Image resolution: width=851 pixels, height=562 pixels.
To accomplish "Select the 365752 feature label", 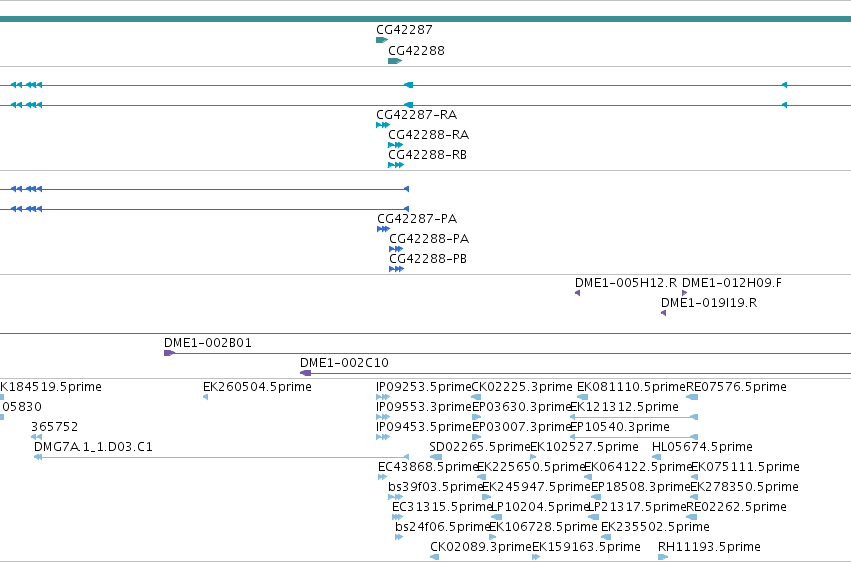I will [54, 427].
